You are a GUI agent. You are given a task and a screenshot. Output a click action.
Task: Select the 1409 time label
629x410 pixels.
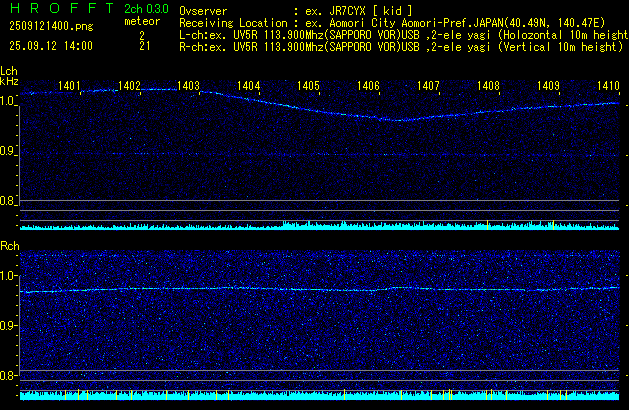[548, 86]
